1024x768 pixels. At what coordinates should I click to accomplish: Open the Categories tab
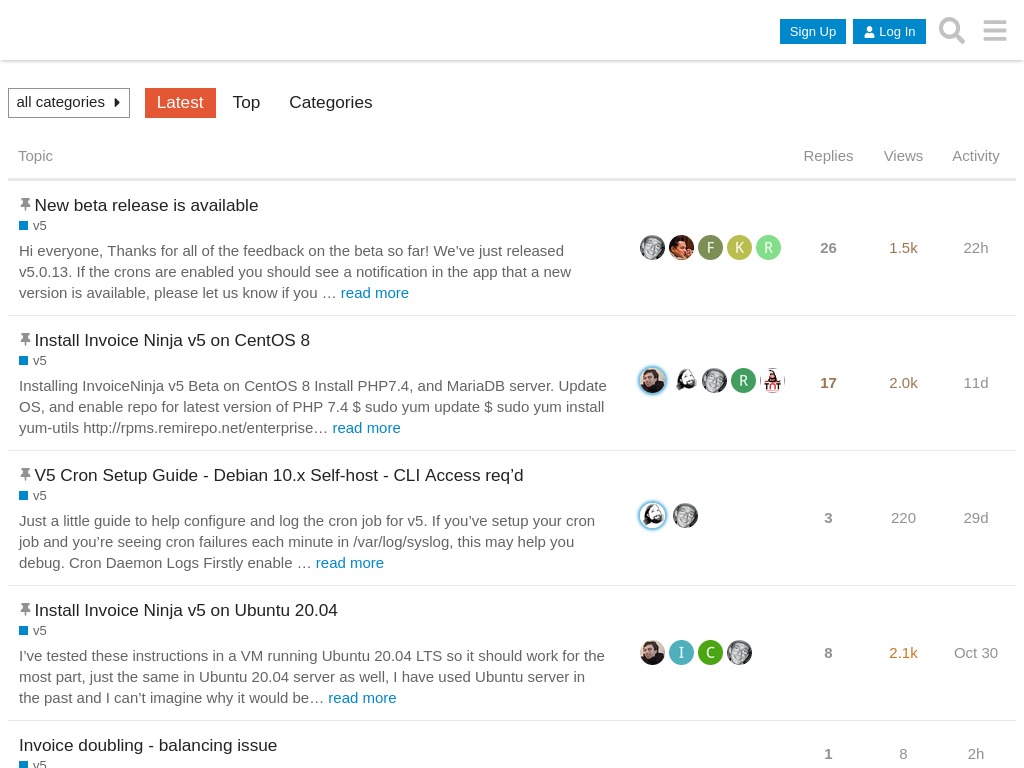pyautogui.click(x=330, y=103)
